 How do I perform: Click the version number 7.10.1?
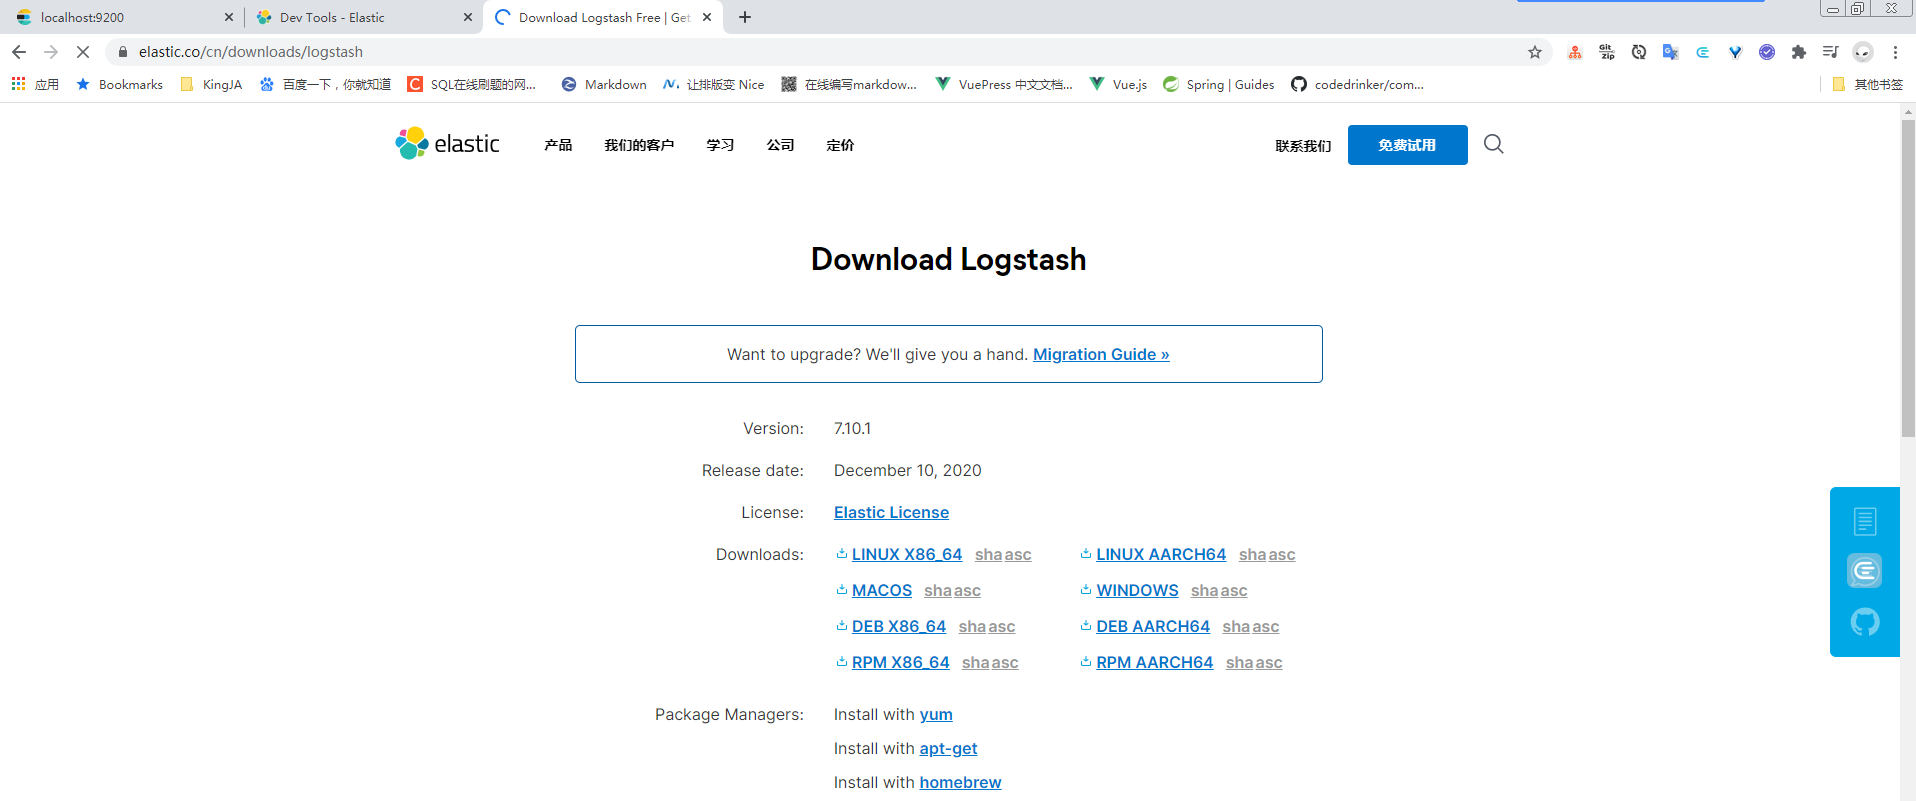point(852,428)
